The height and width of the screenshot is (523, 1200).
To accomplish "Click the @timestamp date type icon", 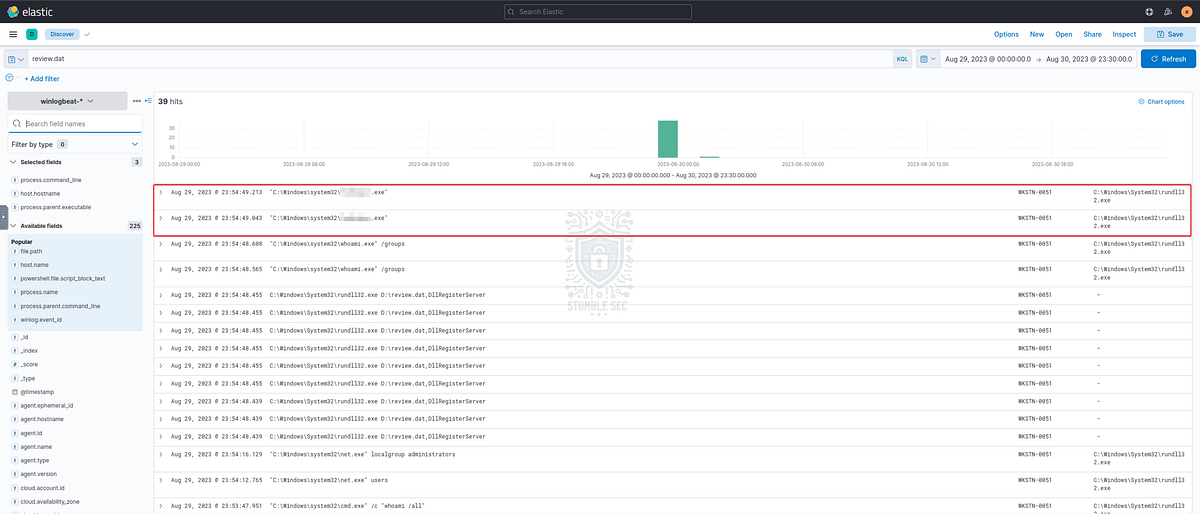I will tap(14, 392).
